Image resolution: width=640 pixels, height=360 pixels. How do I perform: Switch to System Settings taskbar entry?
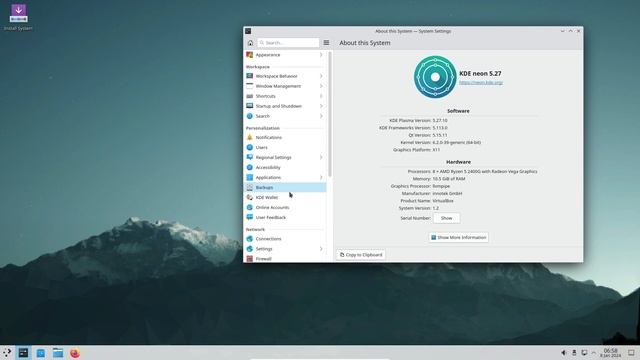coord(24,353)
